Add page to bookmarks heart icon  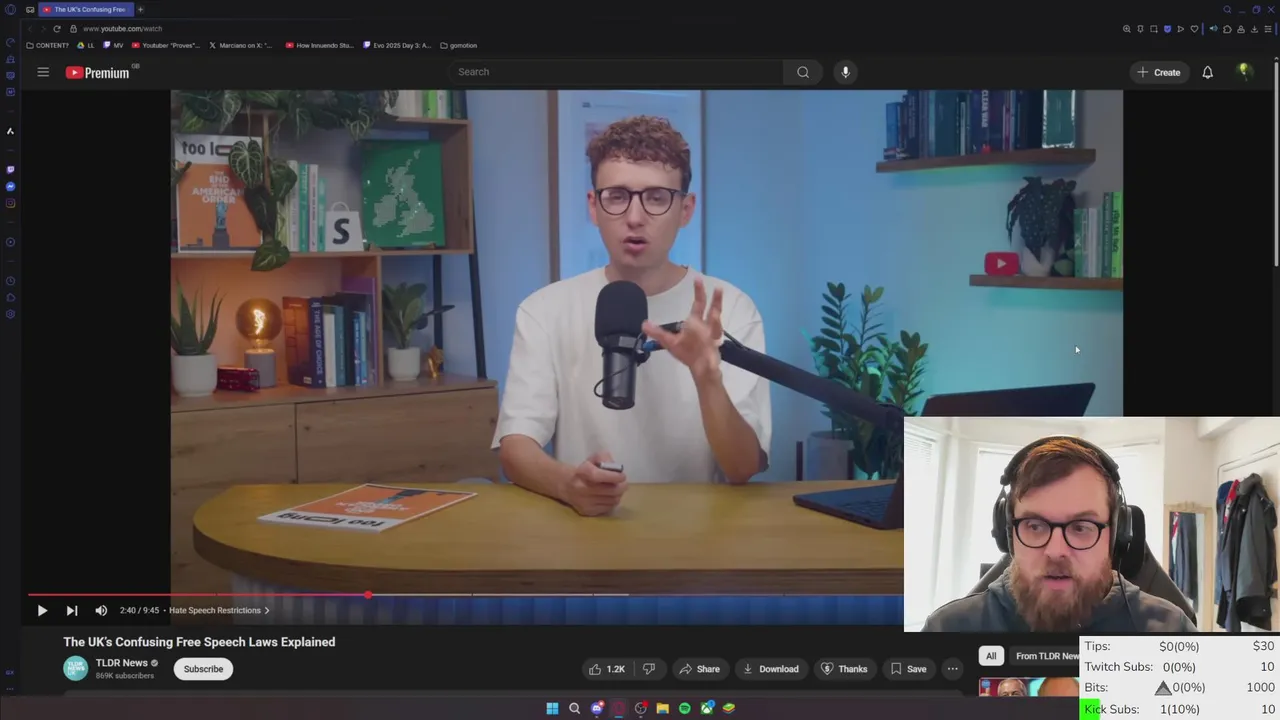(1194, 29)
